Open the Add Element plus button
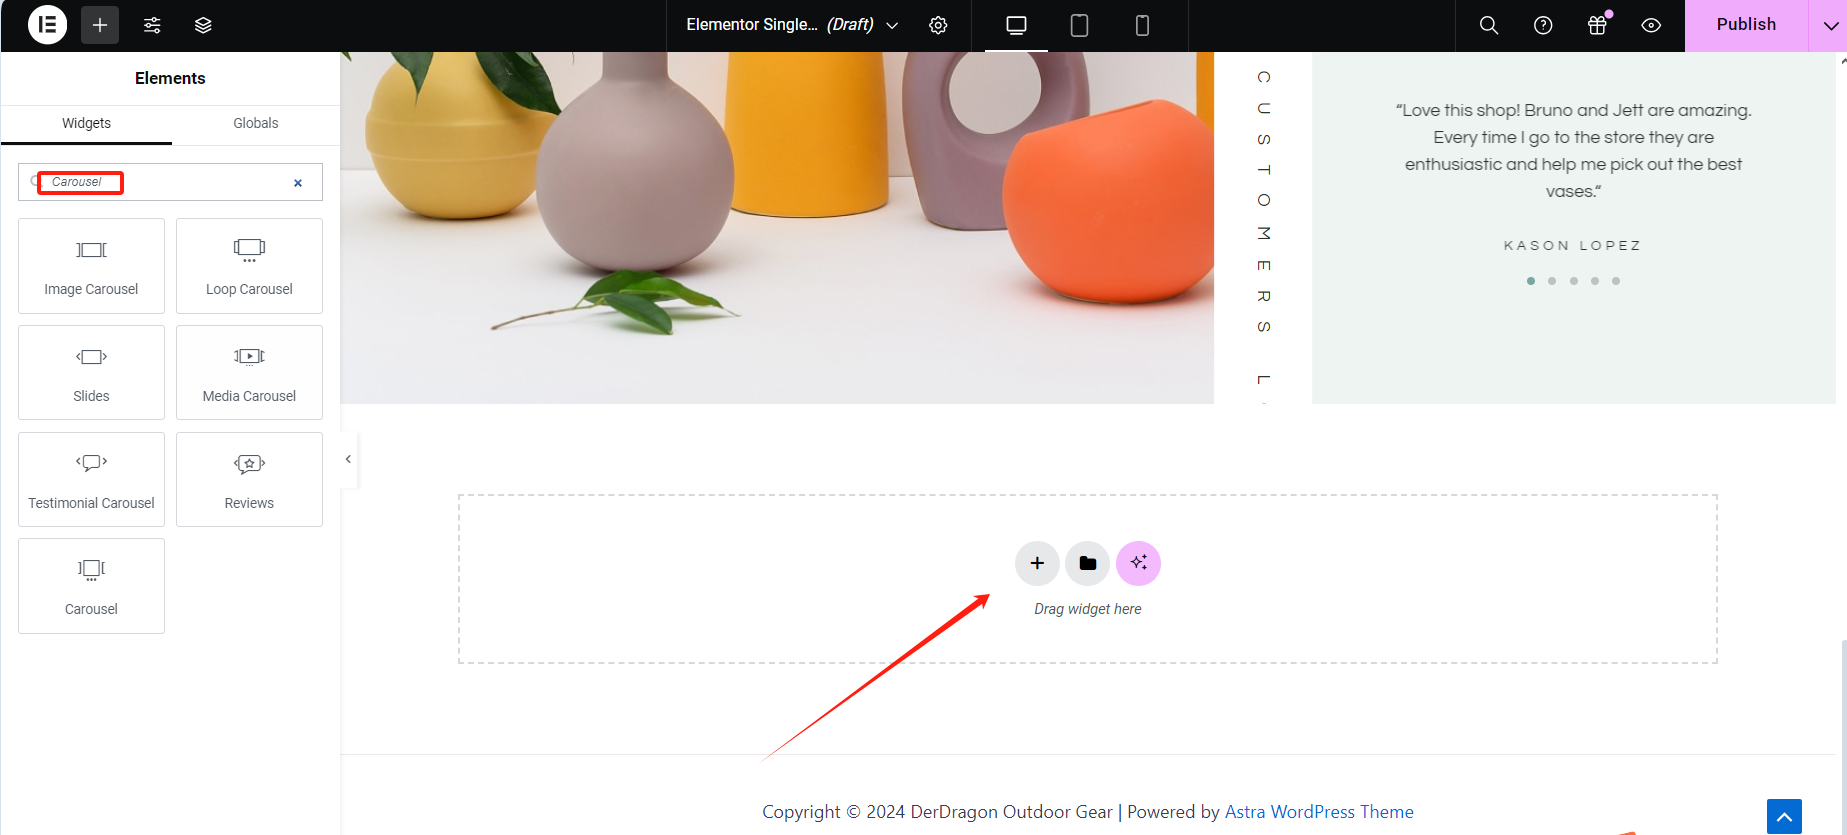1847x835 pixels. pyautogui.click(x=100, y=25)
